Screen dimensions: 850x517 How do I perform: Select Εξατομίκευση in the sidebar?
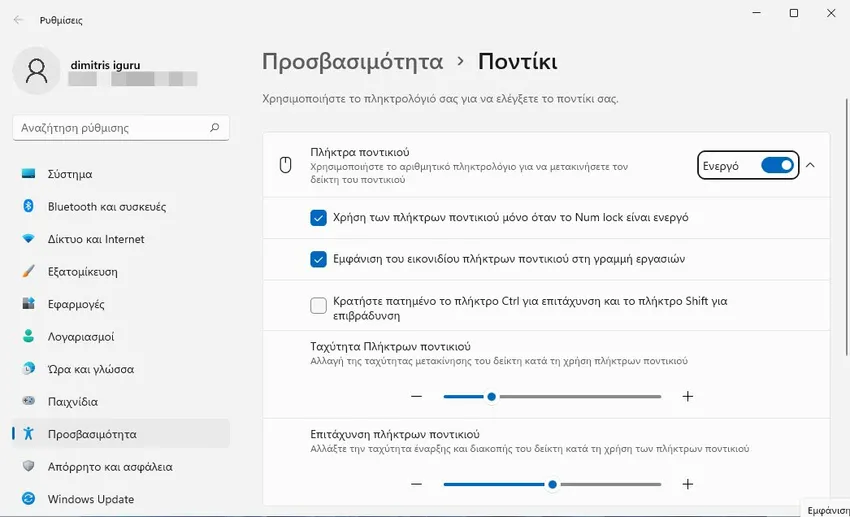click(x=121, y=272)
